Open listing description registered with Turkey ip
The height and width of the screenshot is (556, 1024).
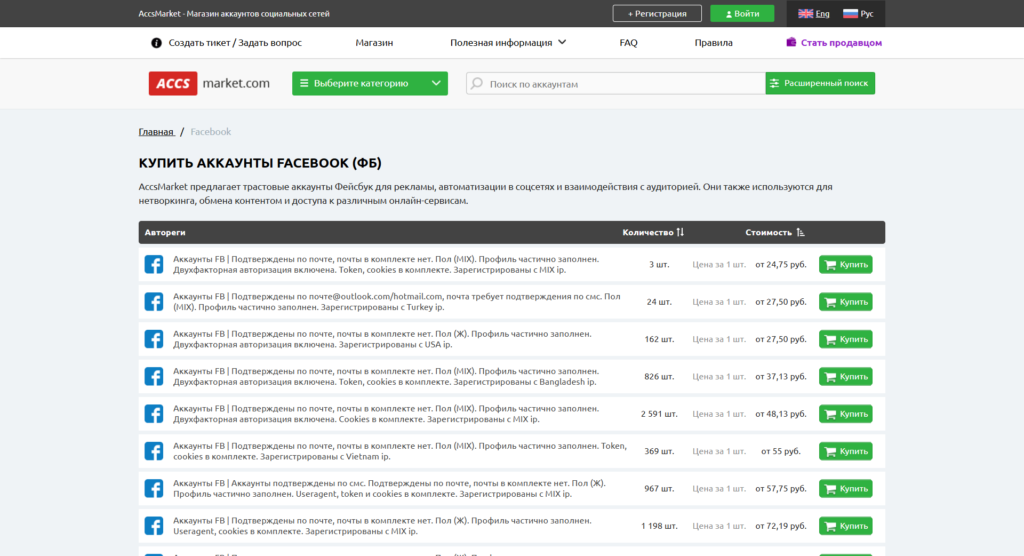point(397,301)
